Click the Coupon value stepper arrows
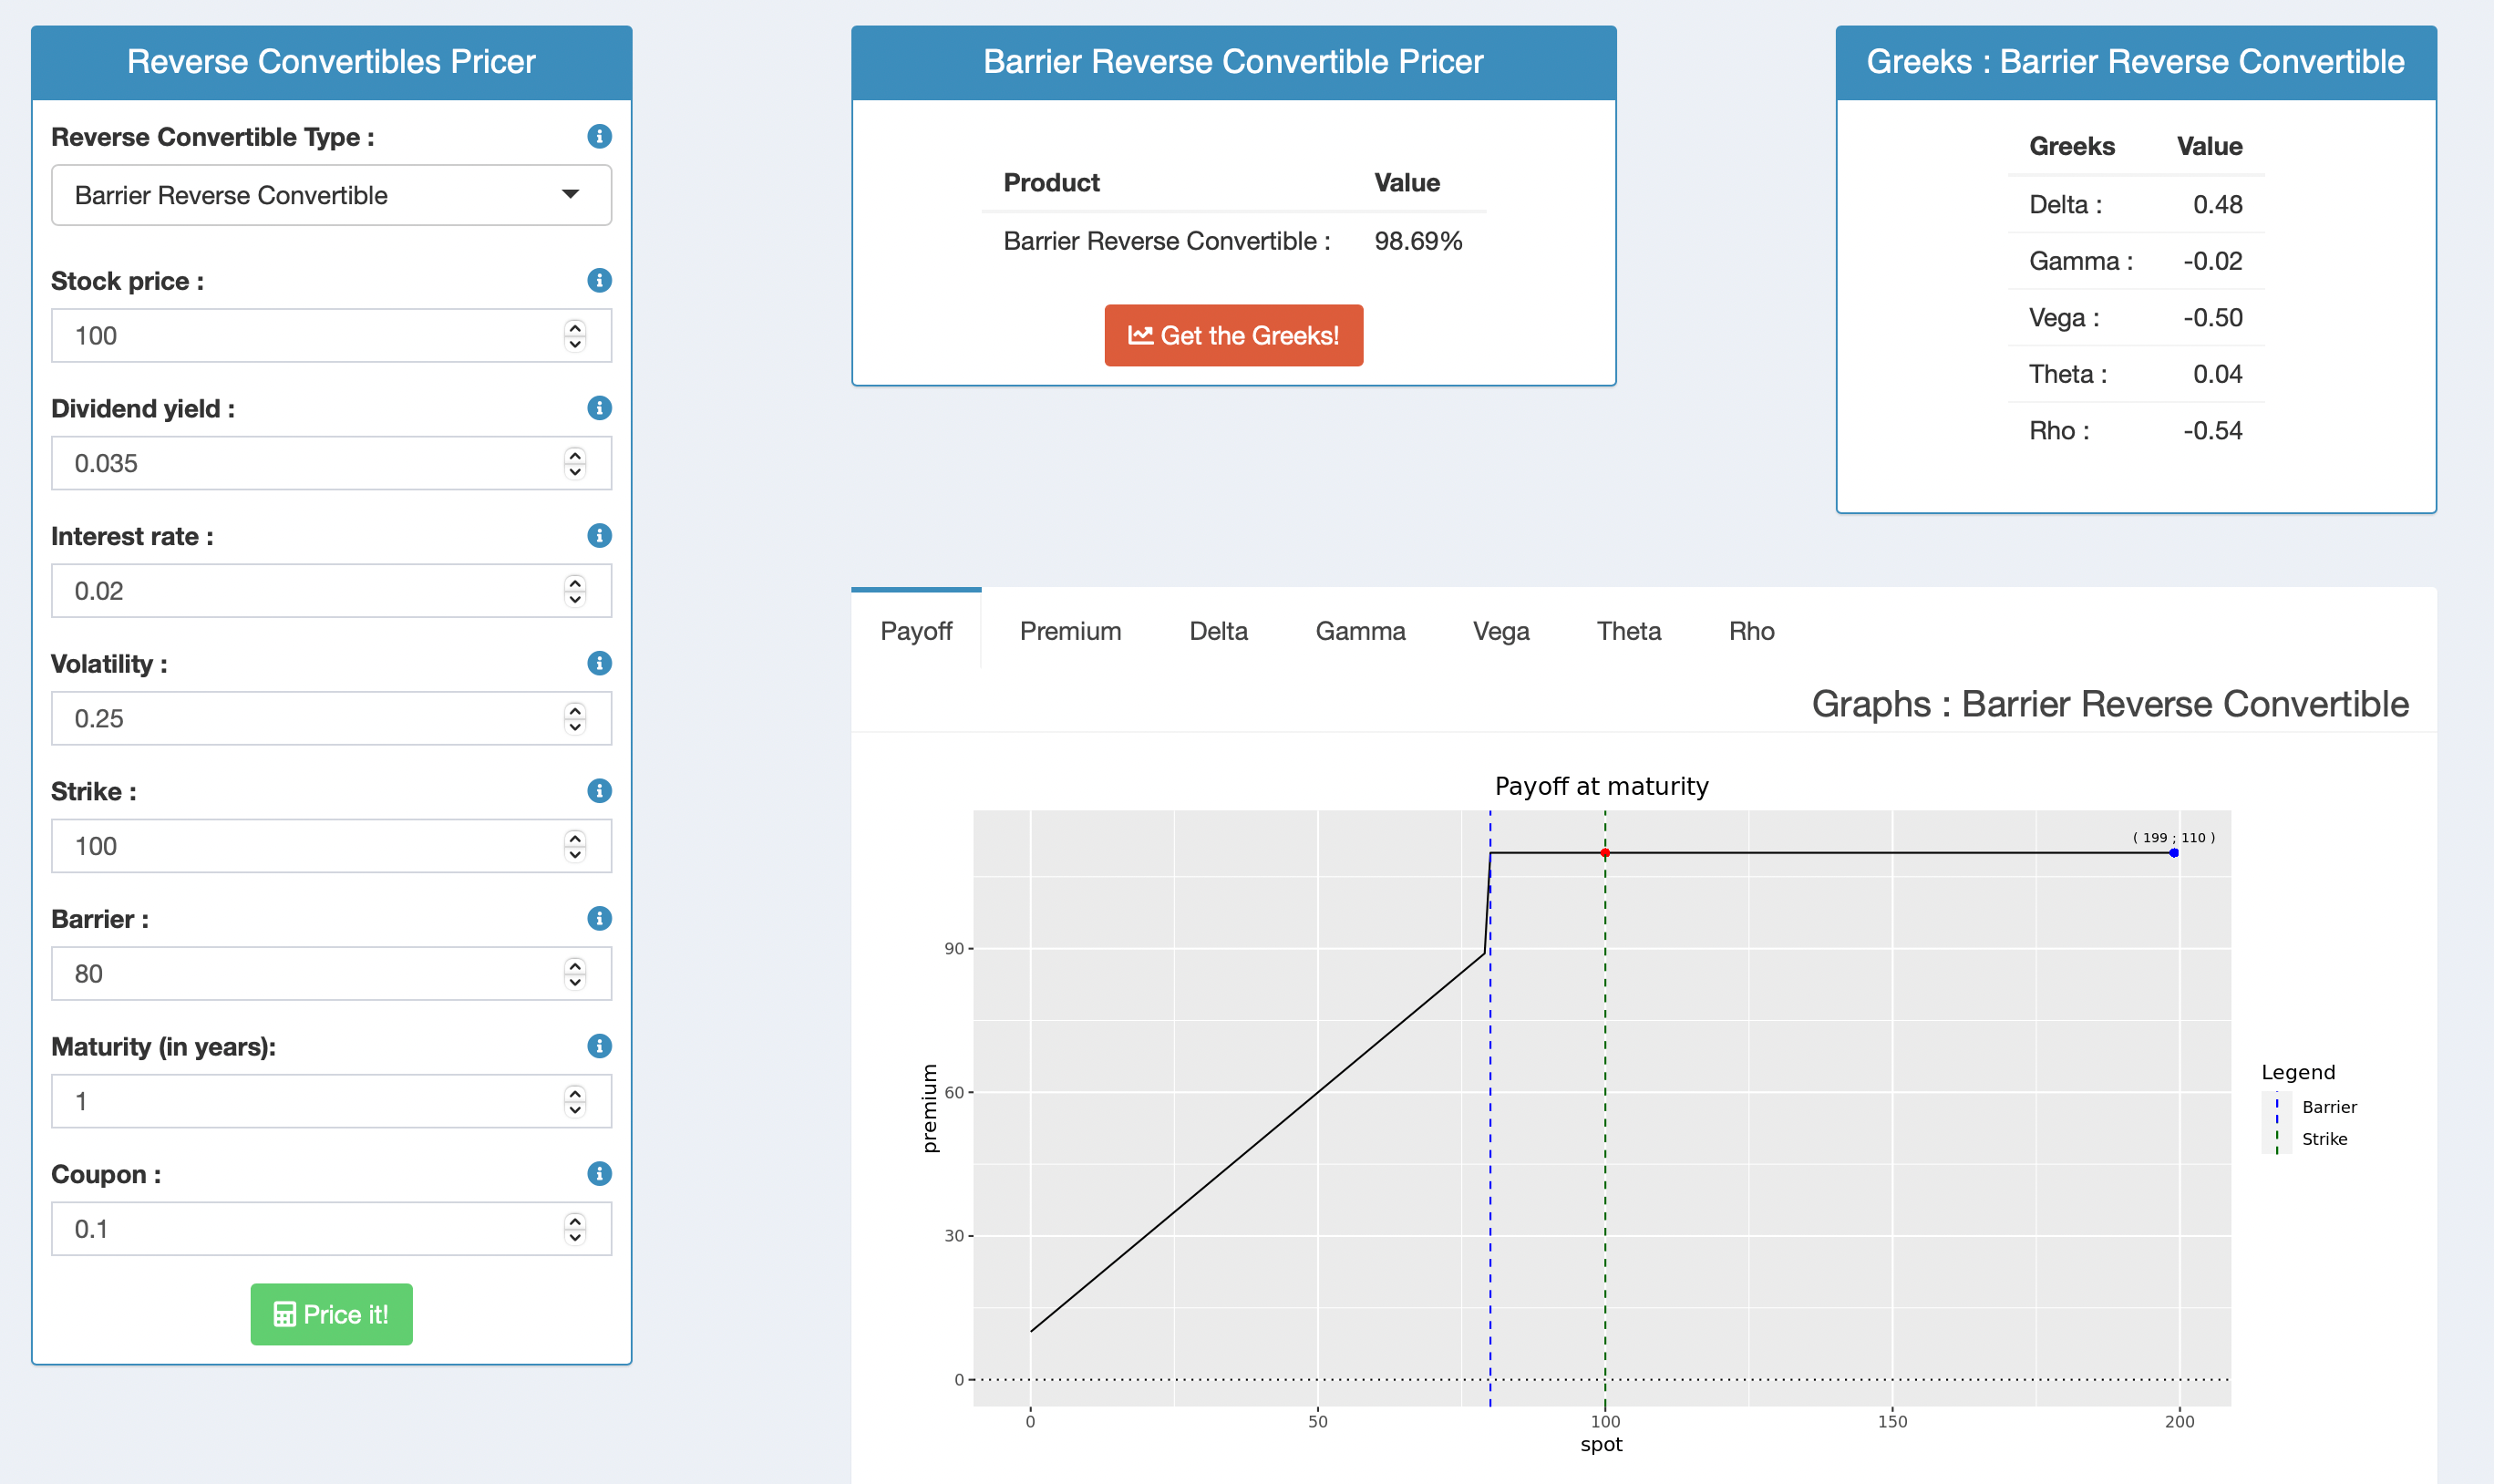2494x1484 pixels. [x=574, y=1229]
